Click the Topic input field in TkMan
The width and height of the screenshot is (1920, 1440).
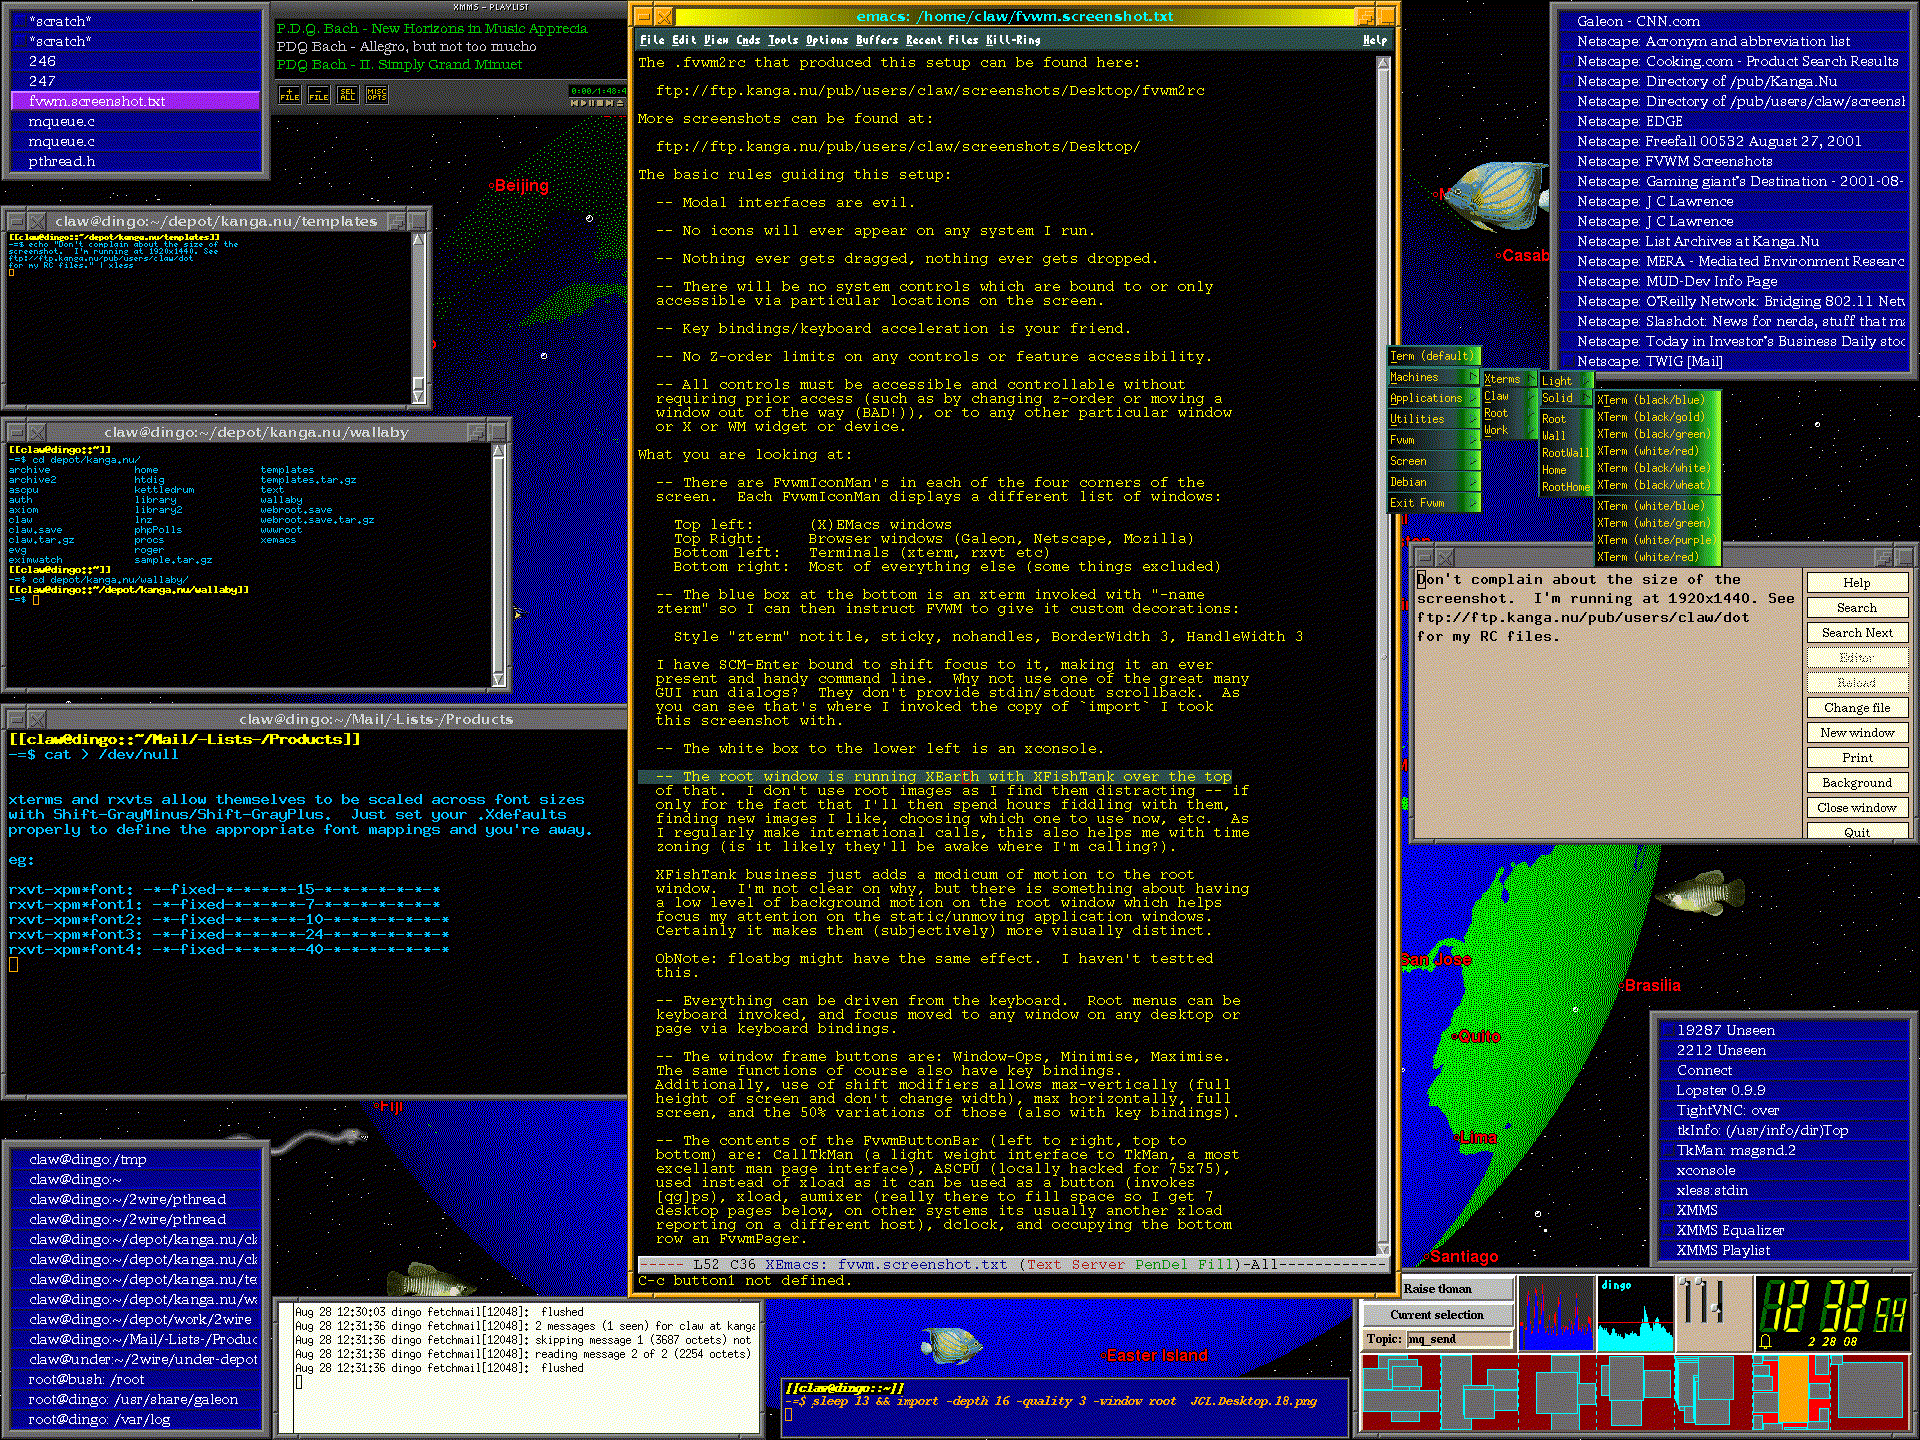pyautogui.click(x=1459, y=1339)
